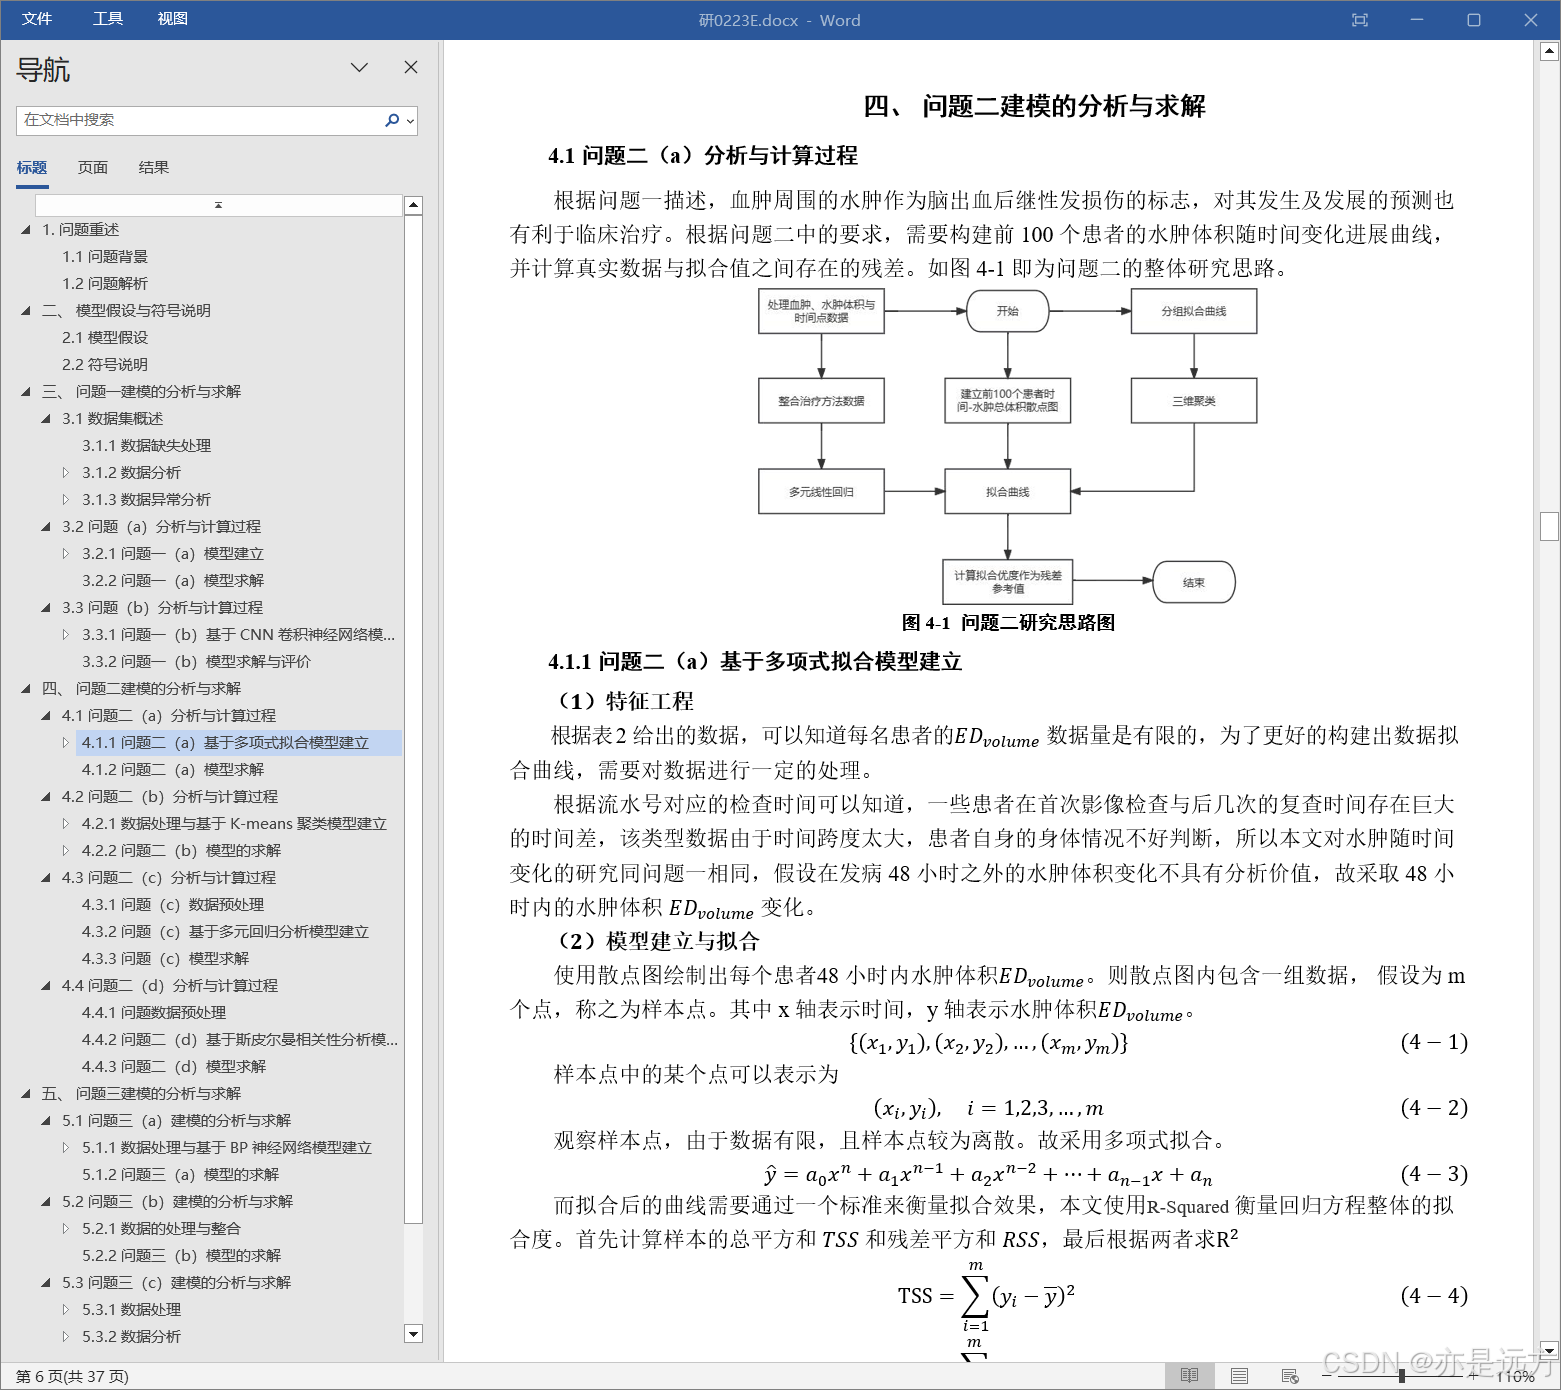This screenshot has height=1390, width=1561.
Task: Click the zoom slider handle
Action: point(1402,1376)
